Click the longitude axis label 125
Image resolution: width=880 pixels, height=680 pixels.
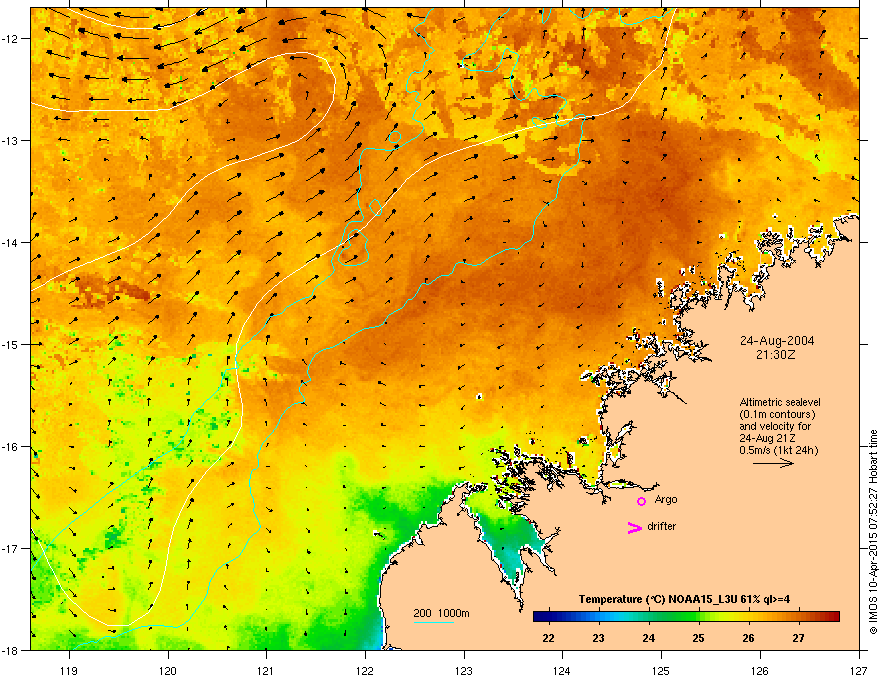661,670
